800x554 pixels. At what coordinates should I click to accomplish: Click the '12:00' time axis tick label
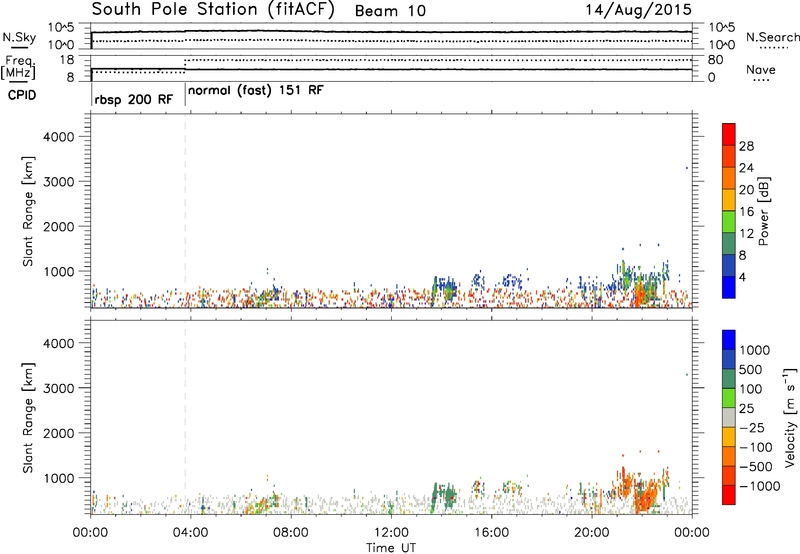(x=391, y=533)
